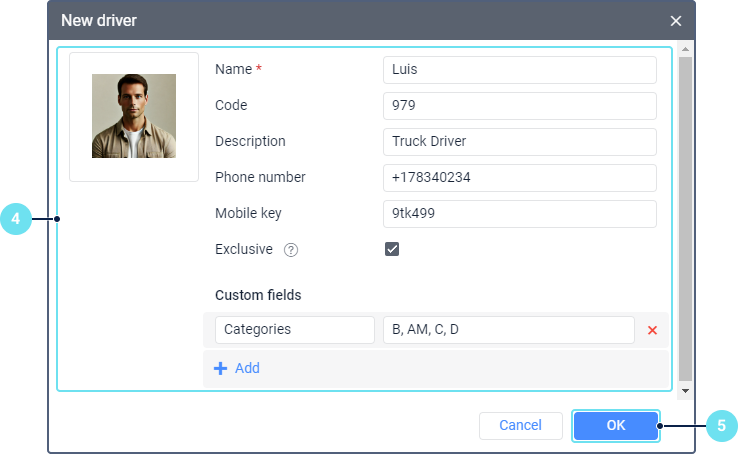This screenshot has width=738, height=454.
Task: Delete the Categories custom field row
Action: [x=652, y=330]
